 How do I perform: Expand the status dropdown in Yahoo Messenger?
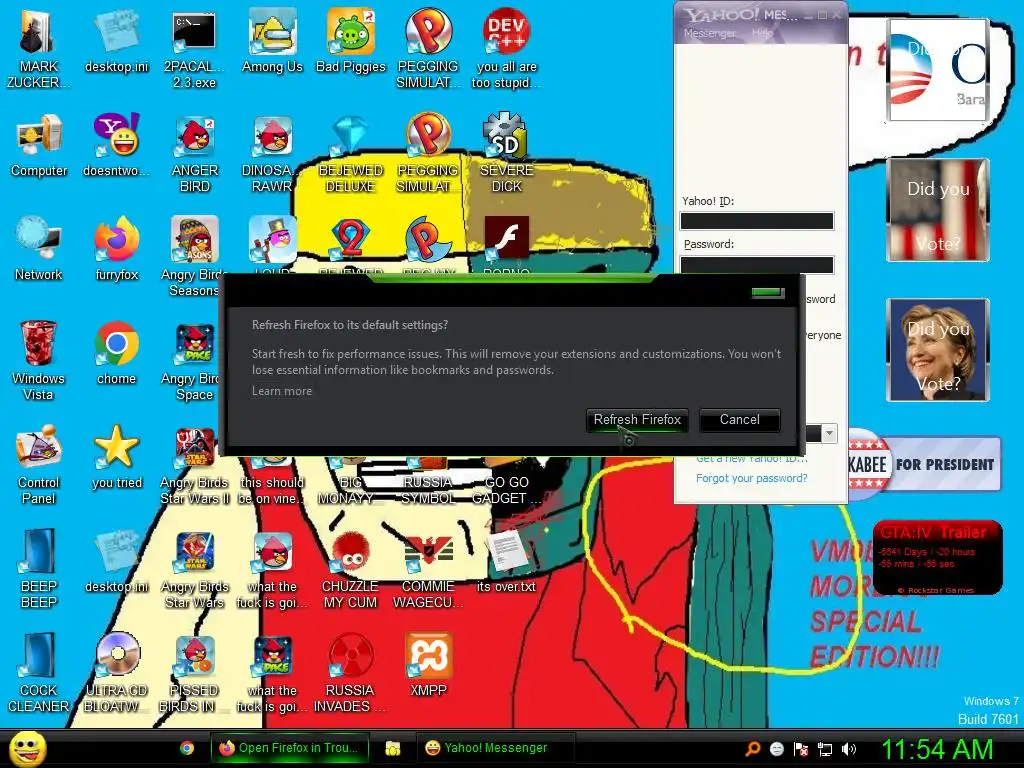point(829,433)
